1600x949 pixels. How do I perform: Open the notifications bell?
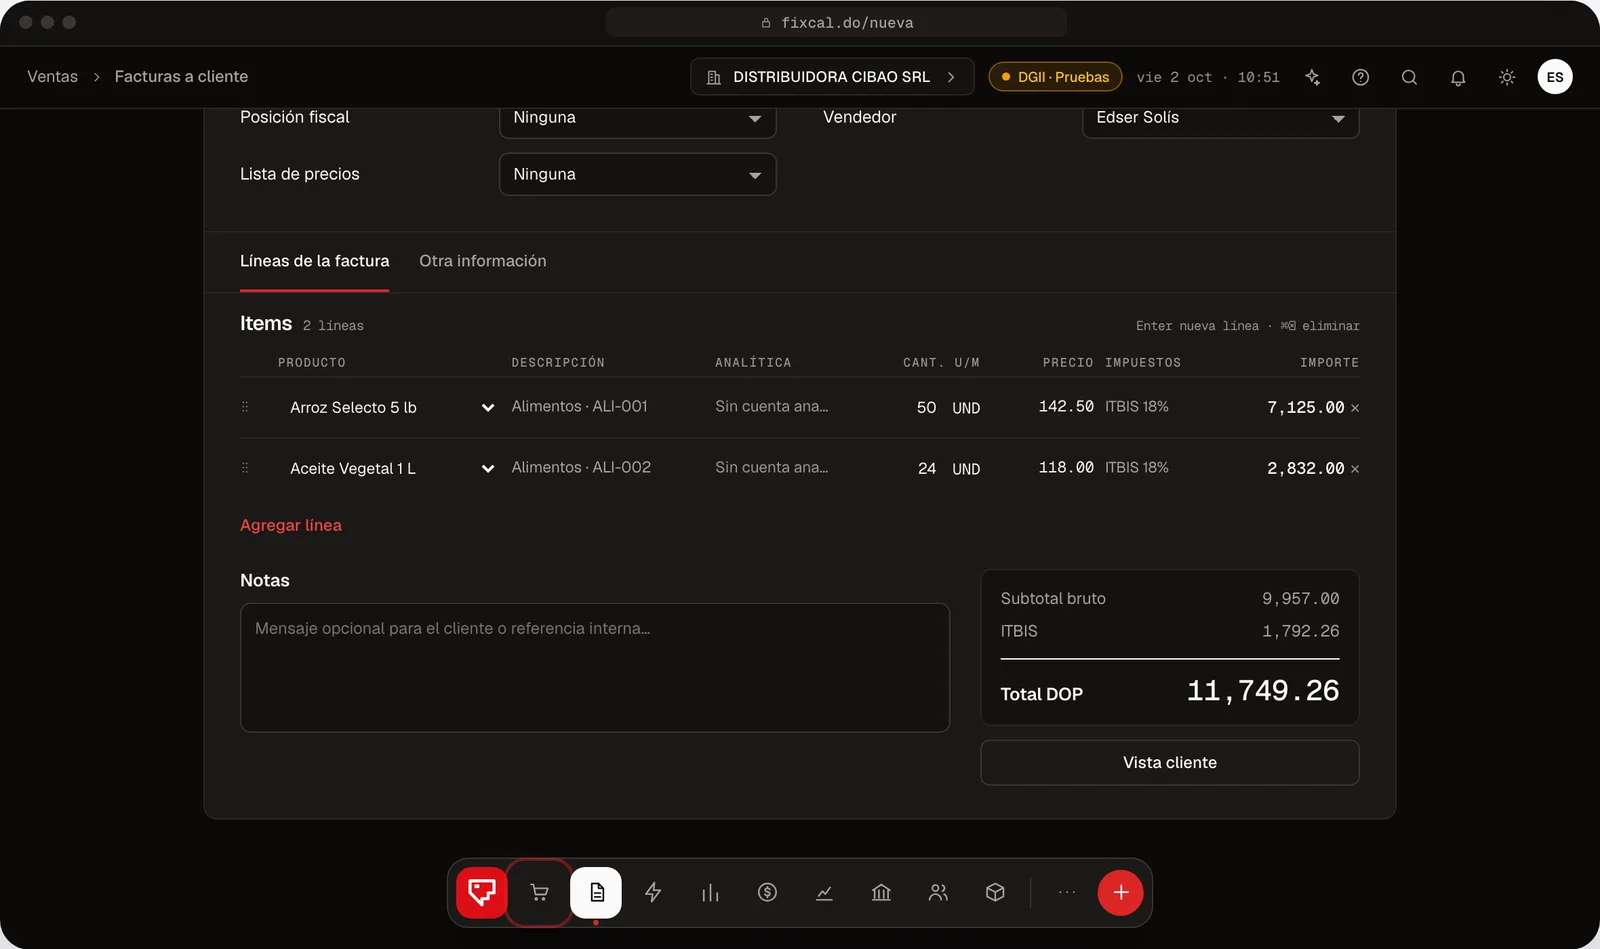click(1458, 77)
